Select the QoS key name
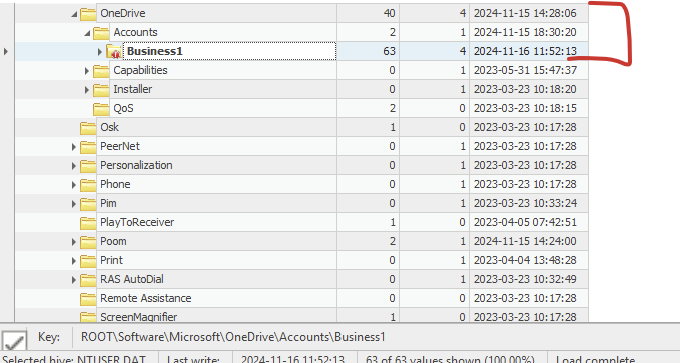The width and height of the screenshot is (680, 363). pos(123,108)
